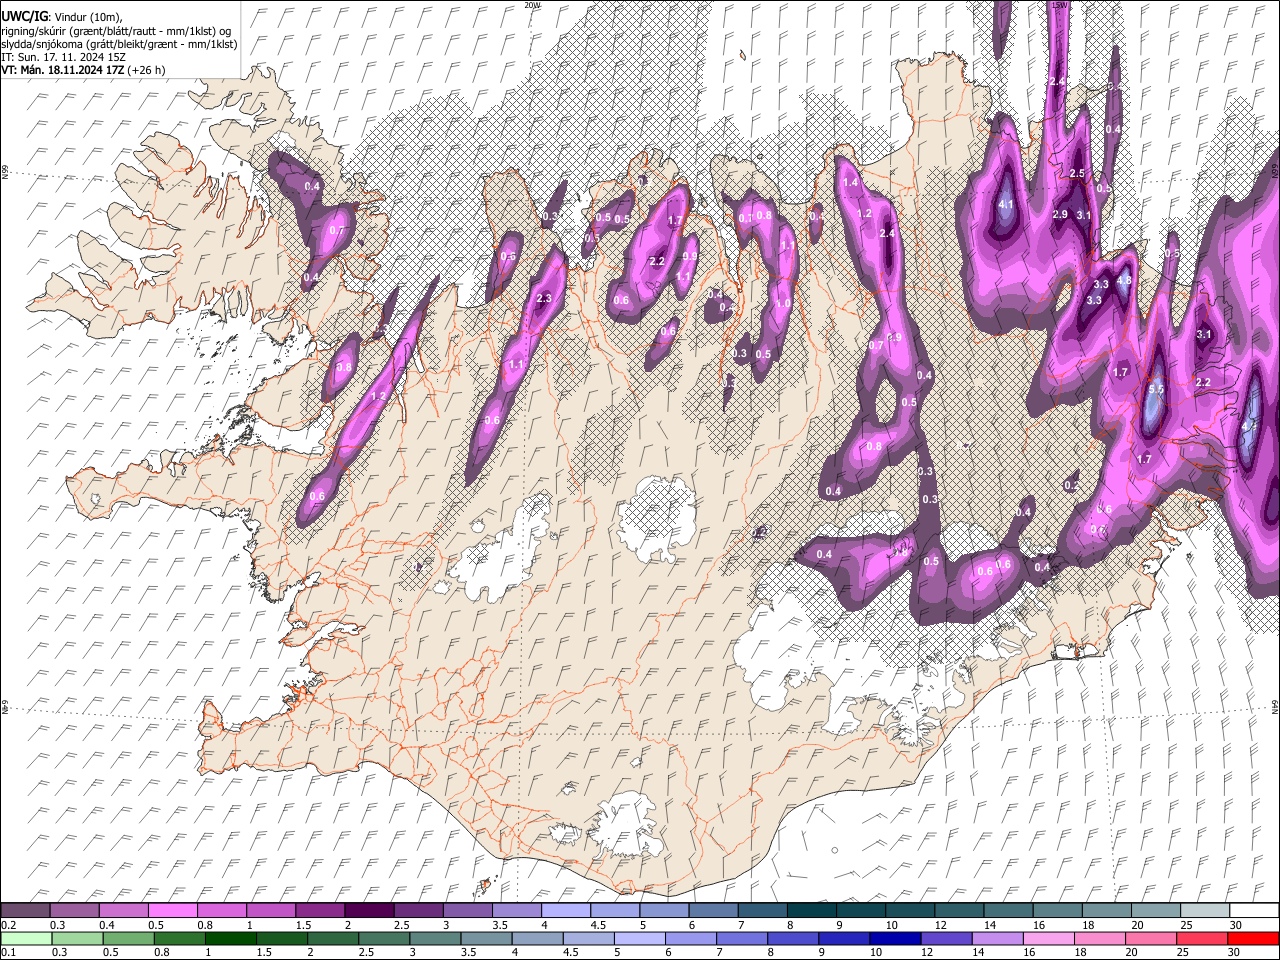Click the dark teal top-row swatch labeled 8
The width and height of the screenshot is (1280, 960).
(x=811, y=911)
